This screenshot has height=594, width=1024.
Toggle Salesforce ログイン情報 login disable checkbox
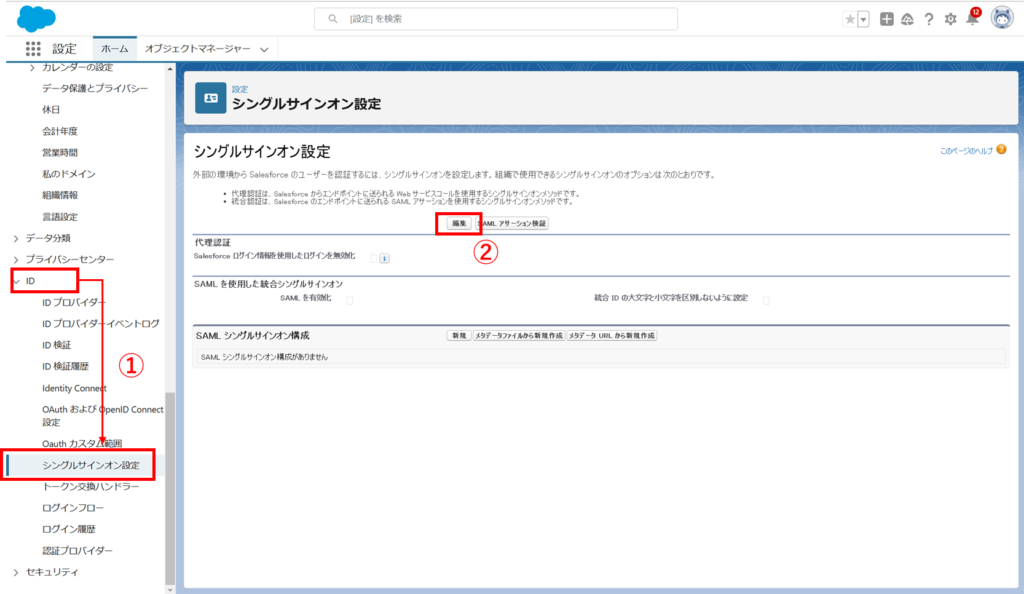[x=374, y=258]
